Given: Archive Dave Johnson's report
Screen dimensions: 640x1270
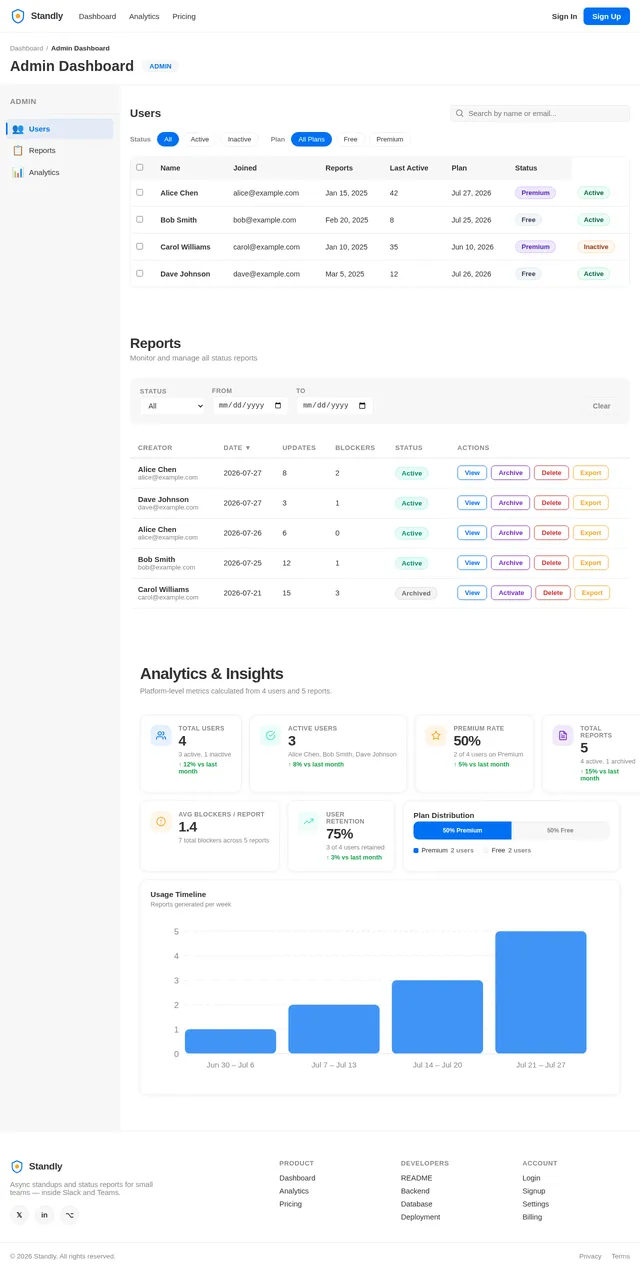Looking at the screenshot, I should 510,503.
